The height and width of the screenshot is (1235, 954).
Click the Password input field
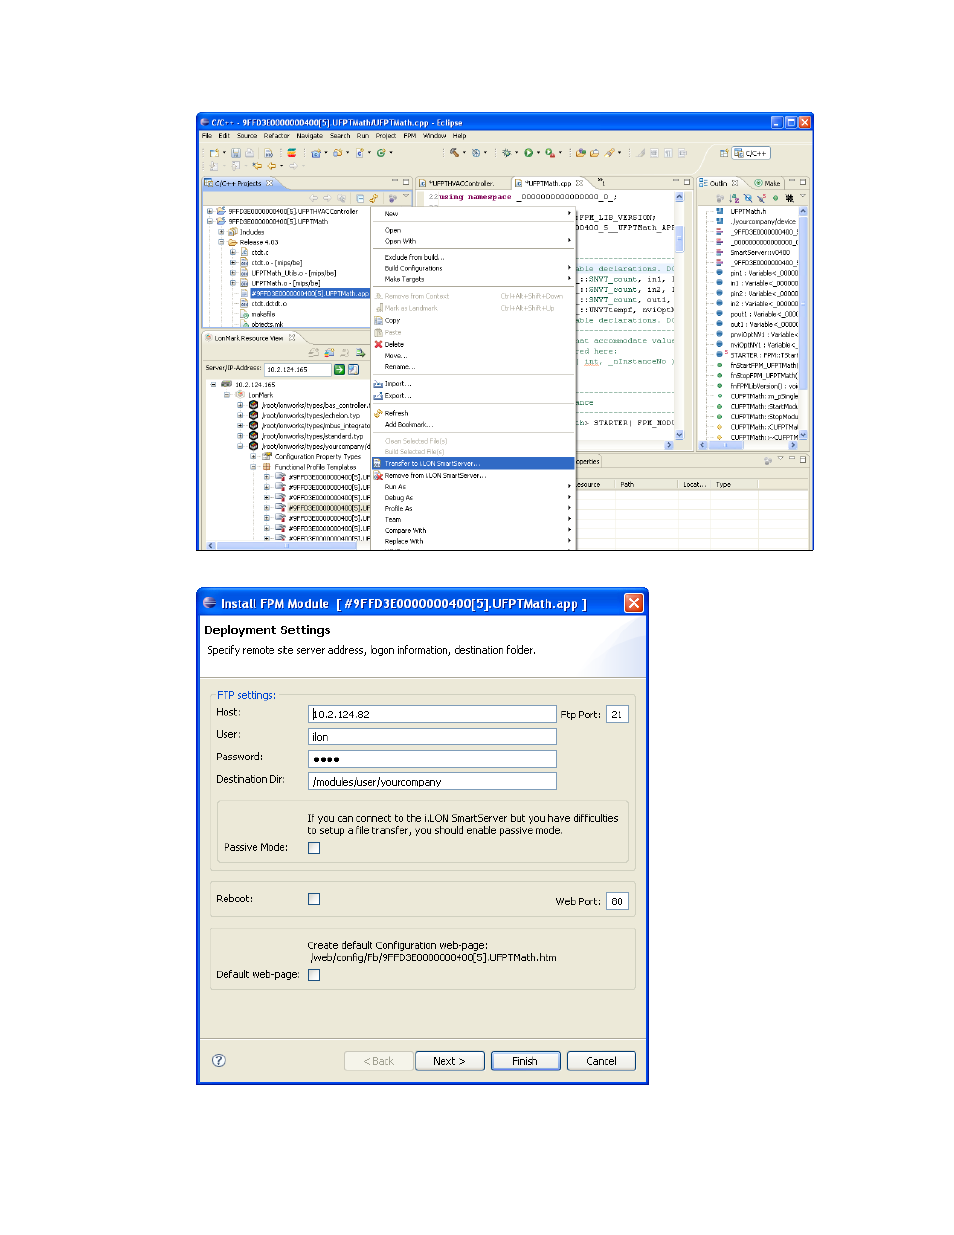click(432, 759)
